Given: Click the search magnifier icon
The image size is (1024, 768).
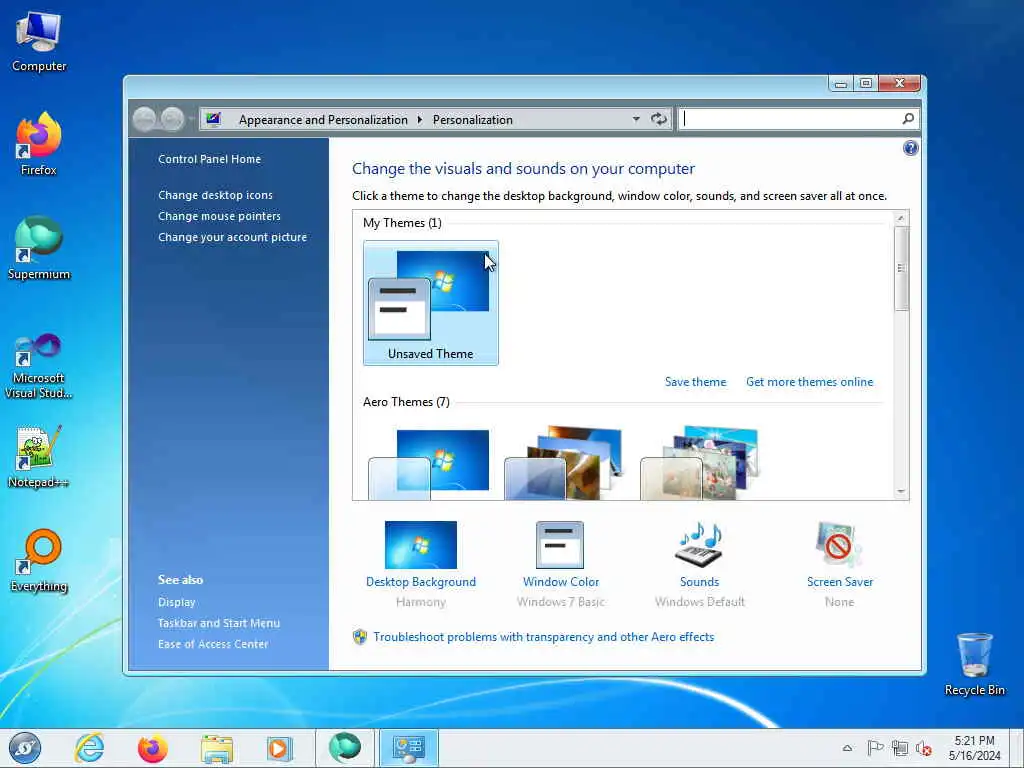Looking at the screenshot, I should pyautogui.click(x=908, y=119).
